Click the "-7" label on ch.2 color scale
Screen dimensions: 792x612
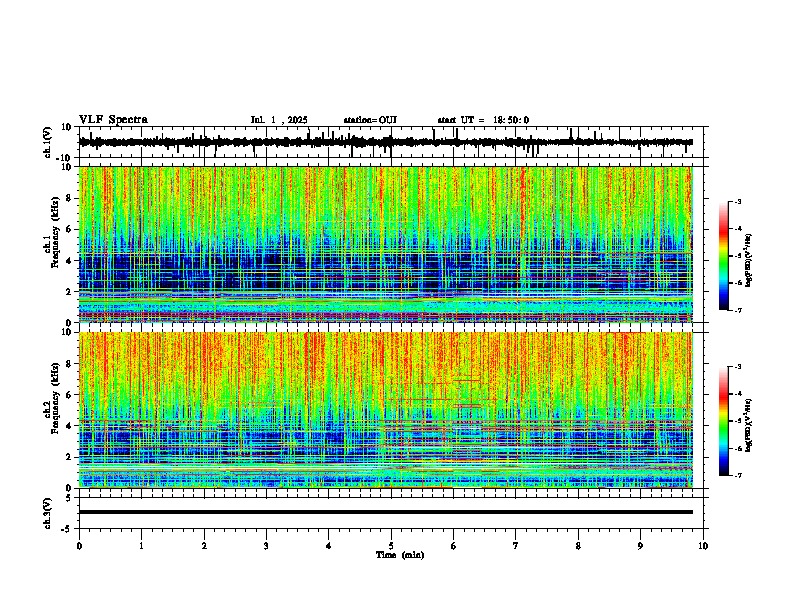coord(737,475)
